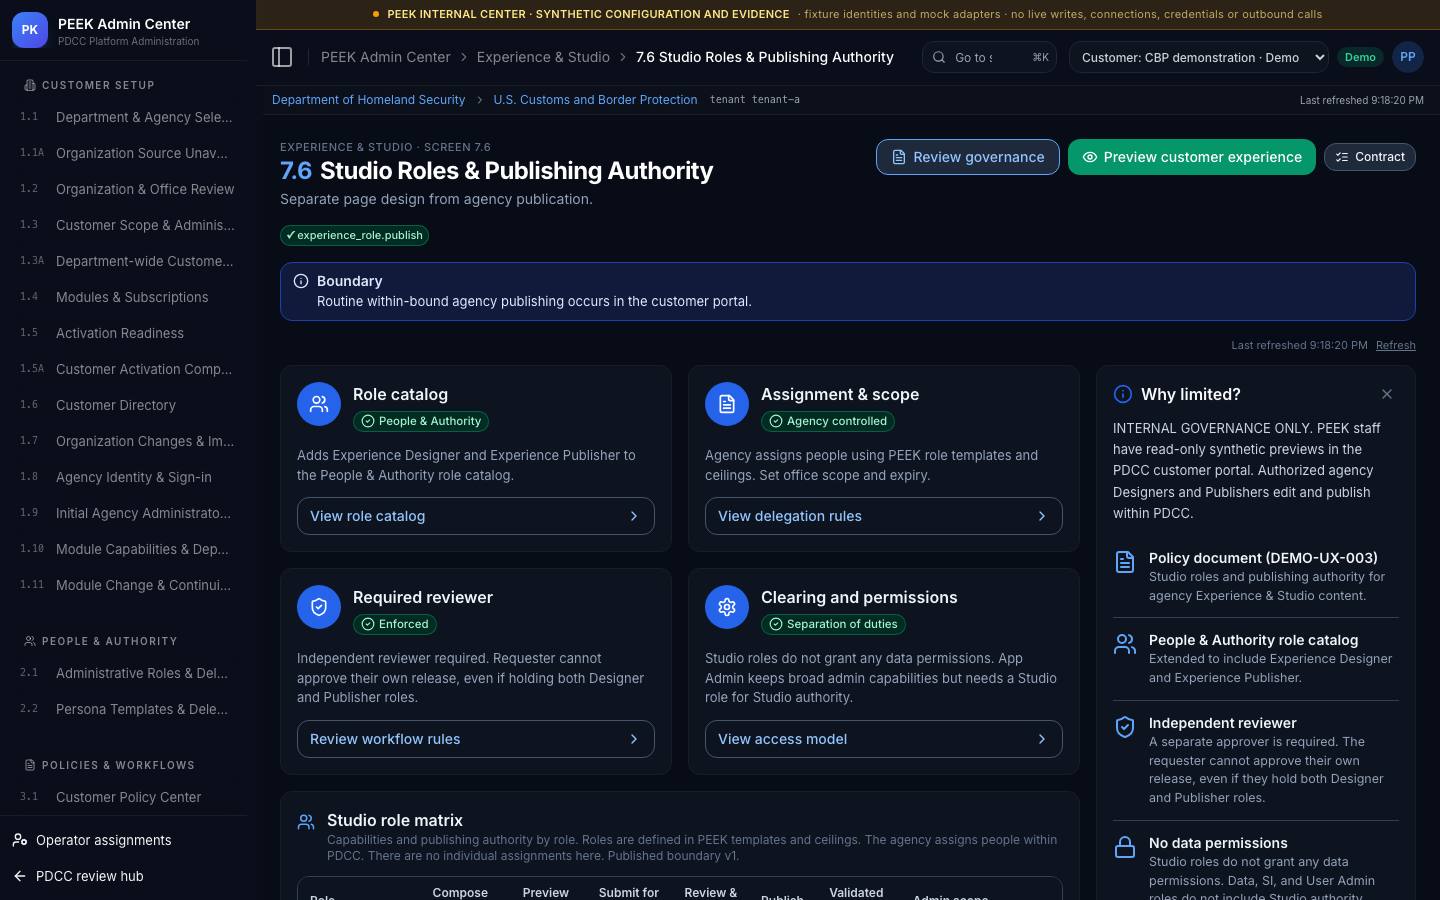Click the Boundary info icon
Viewport: 1440px width, 900px height.
(301, 281)
